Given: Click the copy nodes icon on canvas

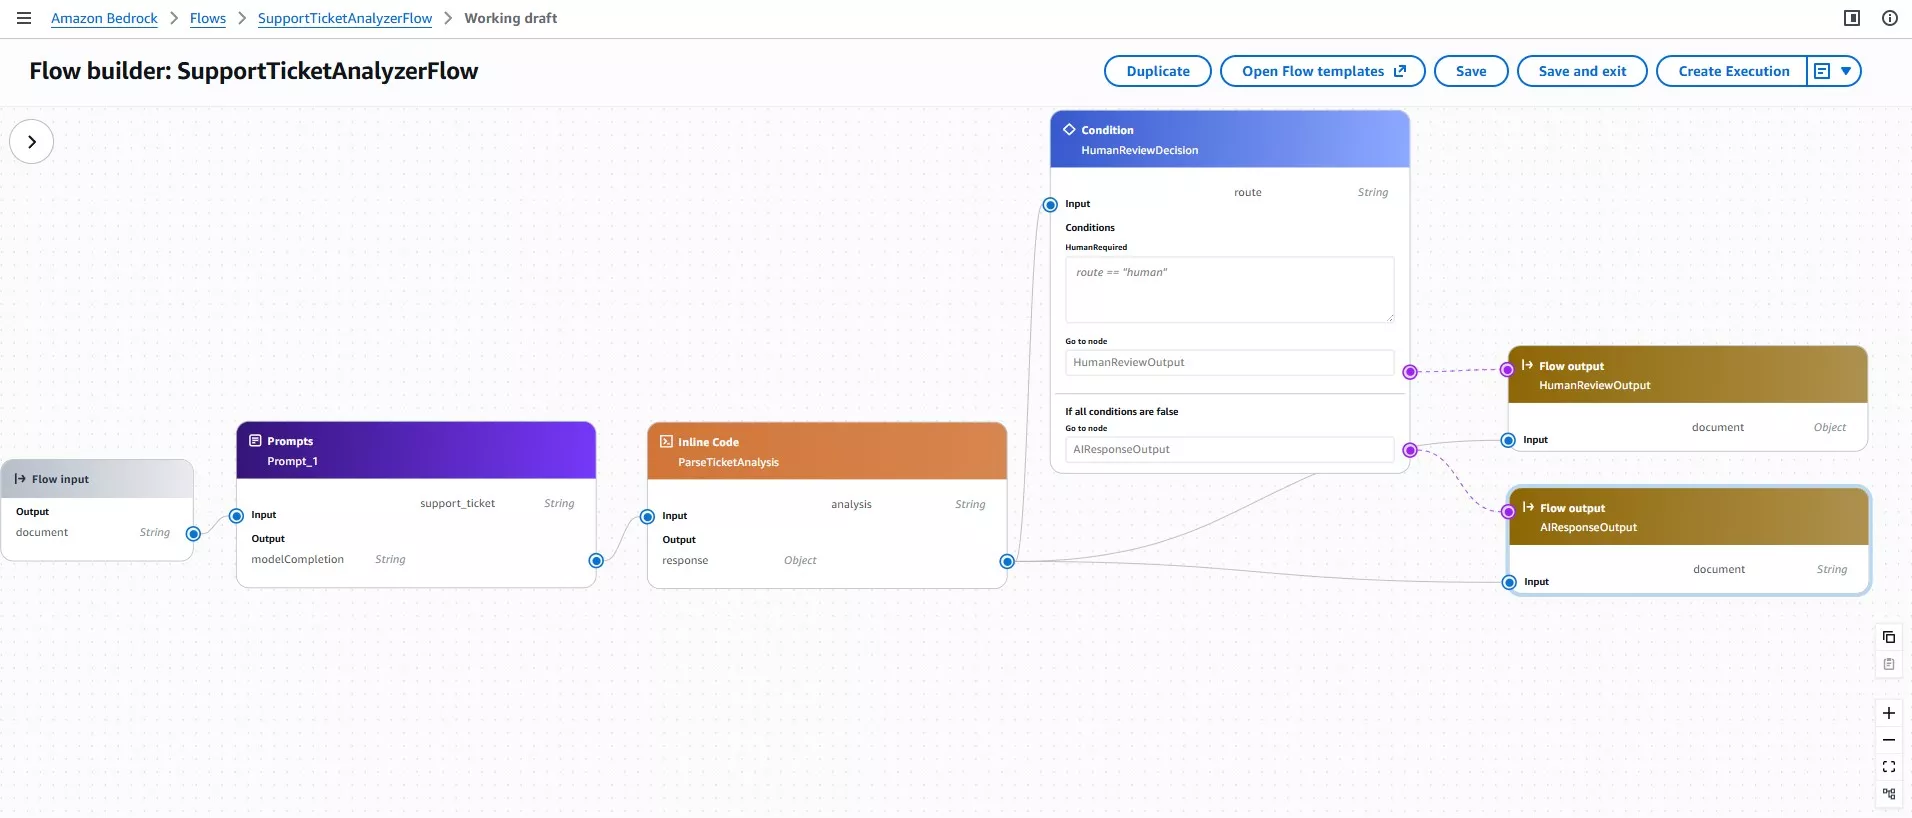Looking at the screenshot, I should [1889, 637].
